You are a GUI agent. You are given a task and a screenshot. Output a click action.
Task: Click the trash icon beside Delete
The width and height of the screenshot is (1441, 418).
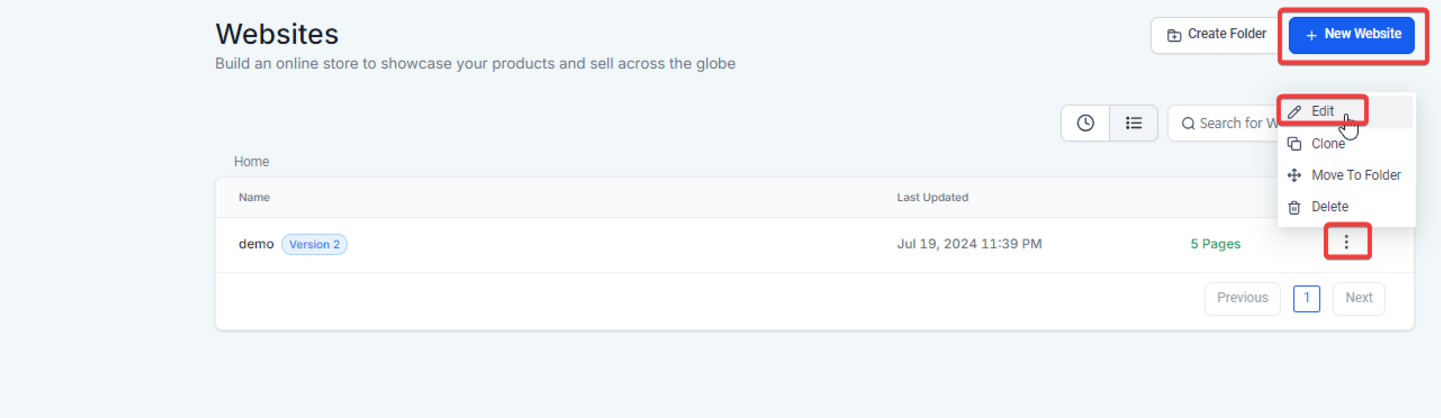coord(1294,207)
